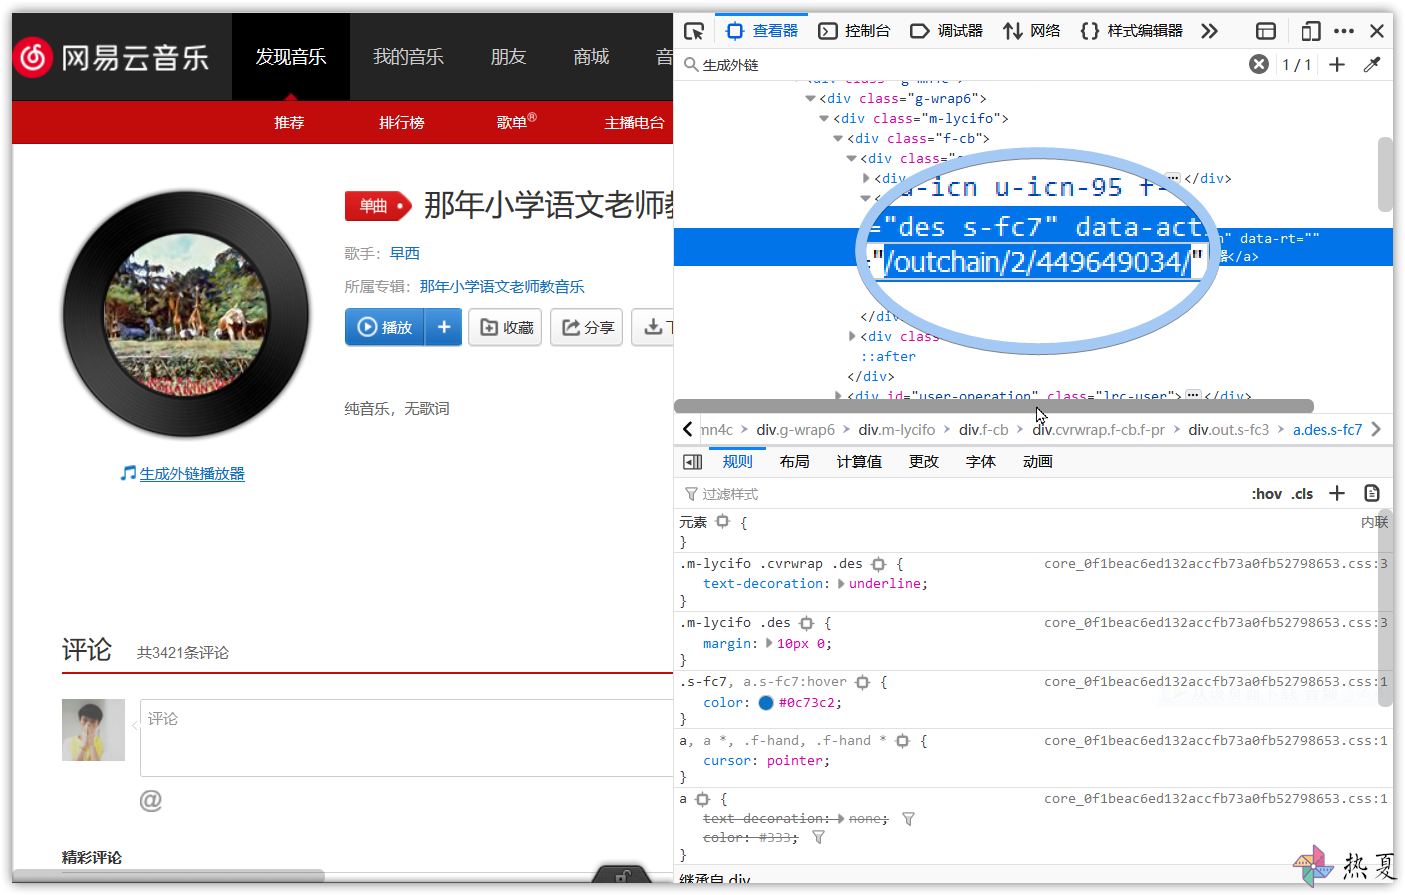Screen dimensions: 1405x895
Task: Open the 网络 network tab
Action: [x=1032, y=31]
